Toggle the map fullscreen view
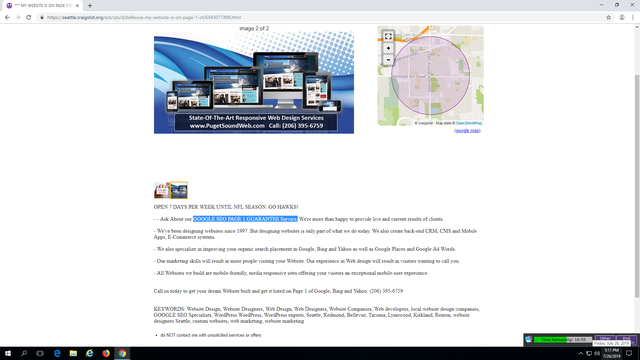640x360 pixels. 388,36
